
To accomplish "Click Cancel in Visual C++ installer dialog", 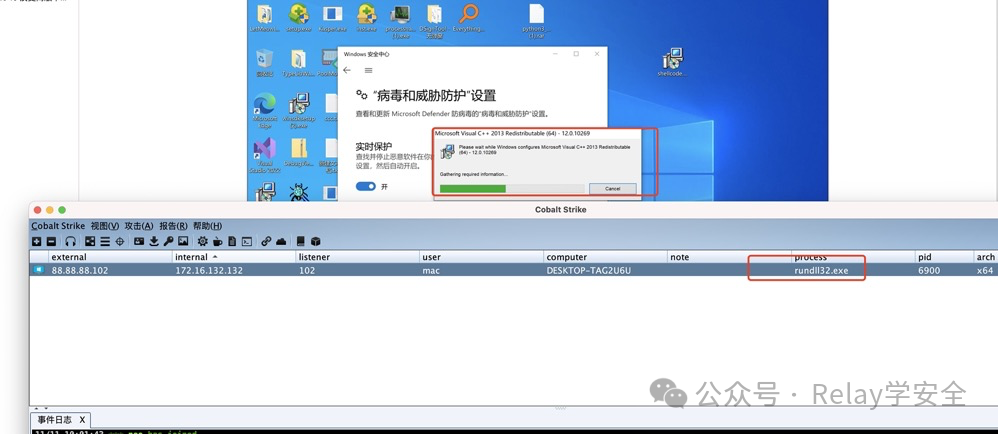I will pos(612,188).
